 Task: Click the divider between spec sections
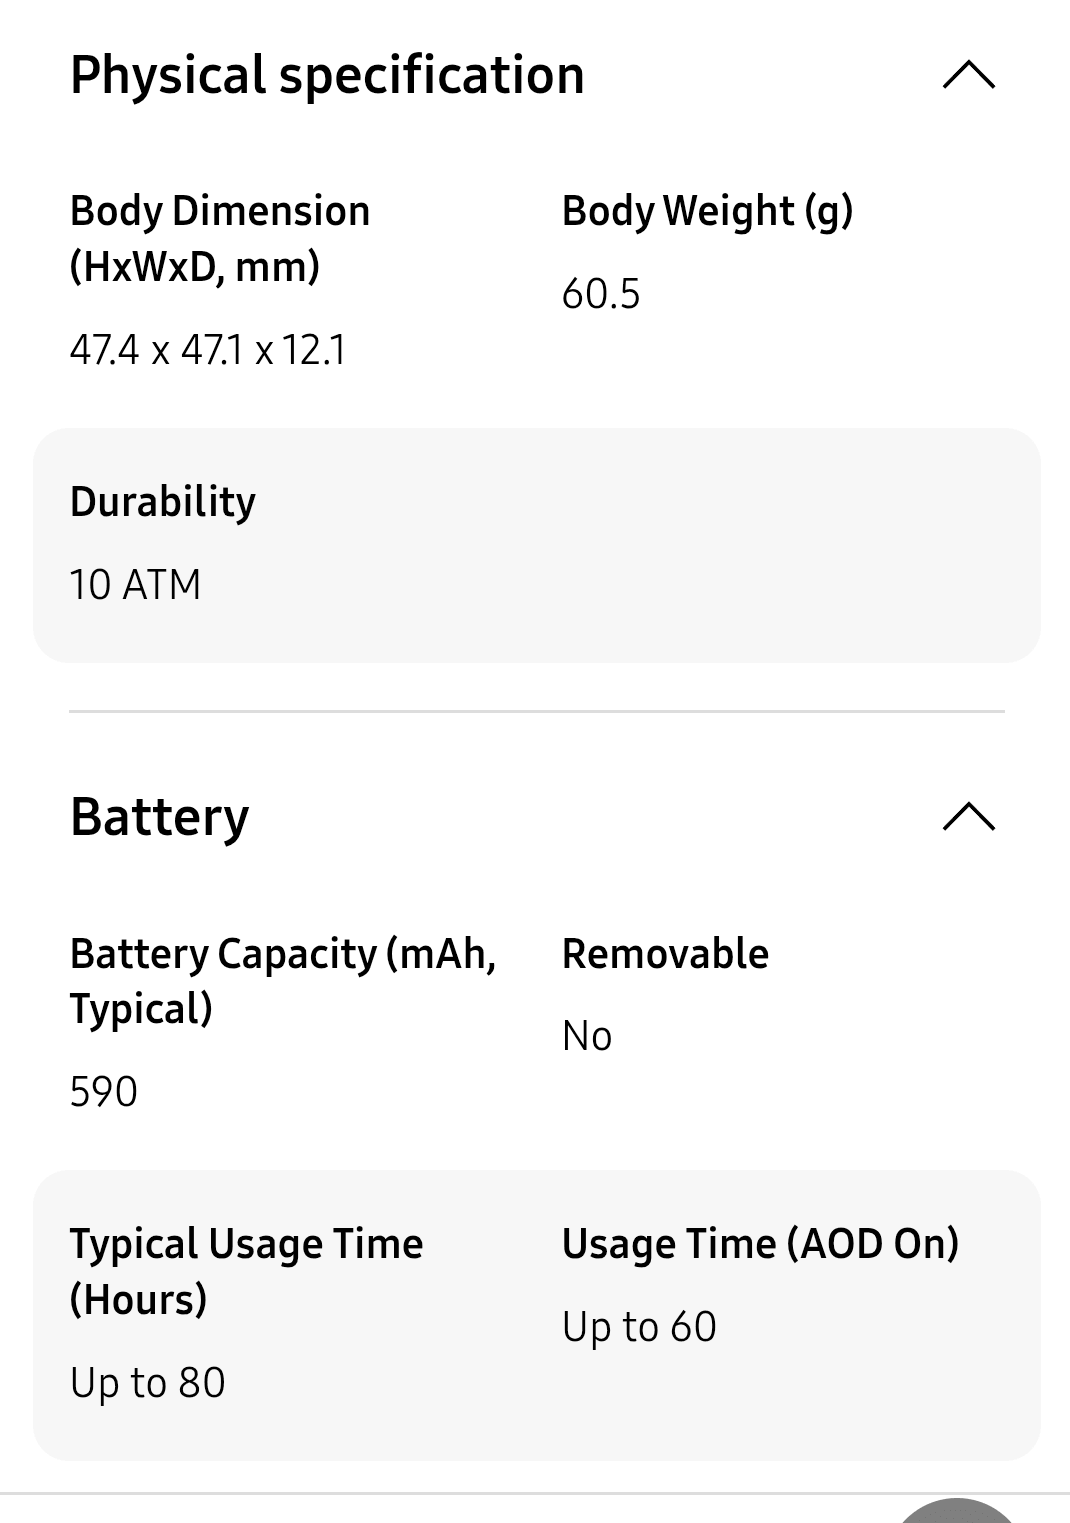[537, 711]
